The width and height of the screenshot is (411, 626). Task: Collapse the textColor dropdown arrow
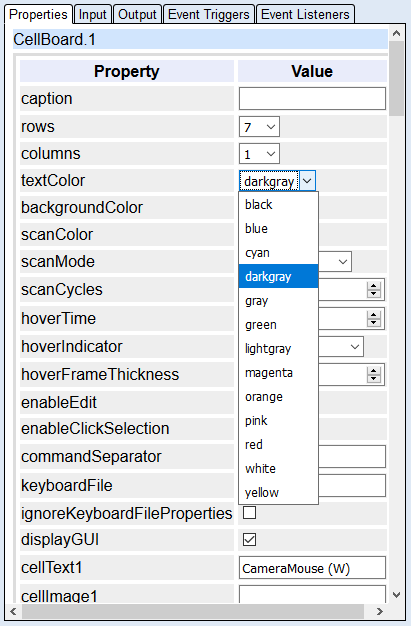coord(307,181)
